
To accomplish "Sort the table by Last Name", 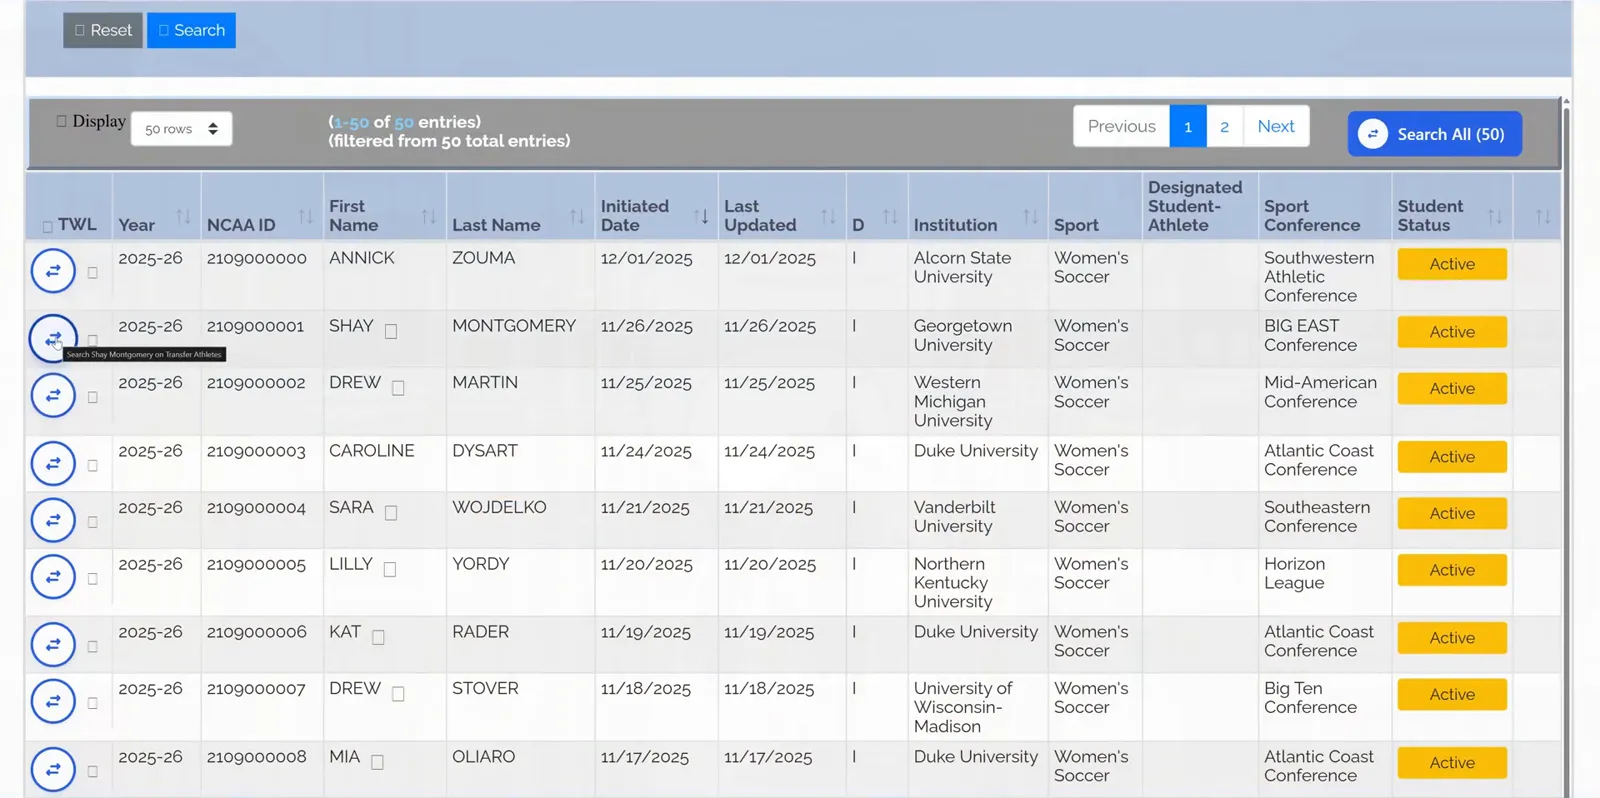I will [577, 217].
